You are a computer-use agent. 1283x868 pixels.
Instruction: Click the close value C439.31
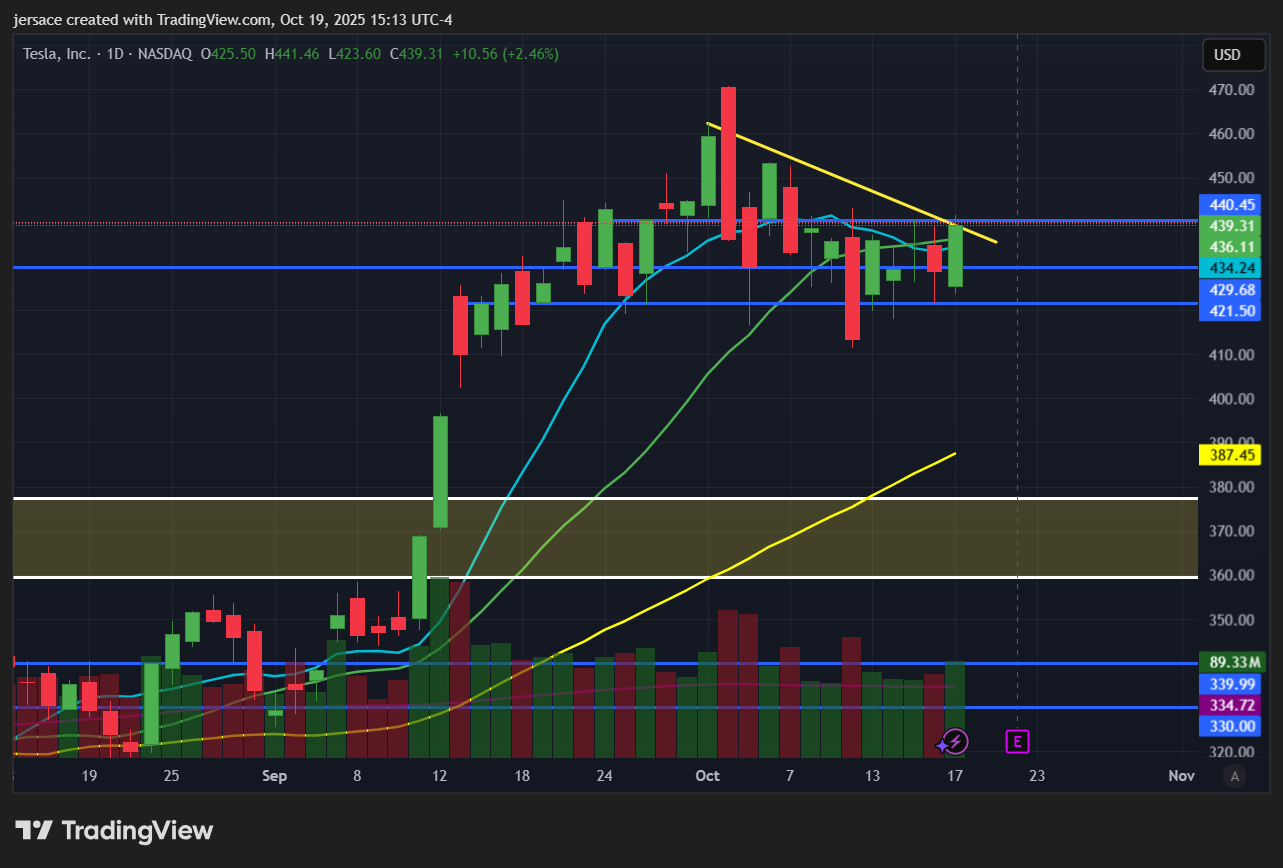point(416,54)
